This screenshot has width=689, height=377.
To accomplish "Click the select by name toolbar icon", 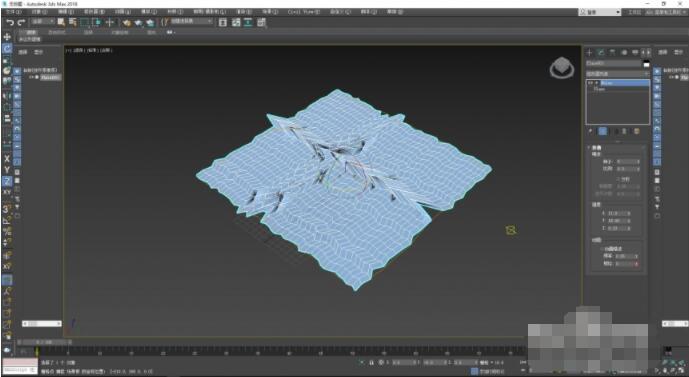I will (73, 22).
